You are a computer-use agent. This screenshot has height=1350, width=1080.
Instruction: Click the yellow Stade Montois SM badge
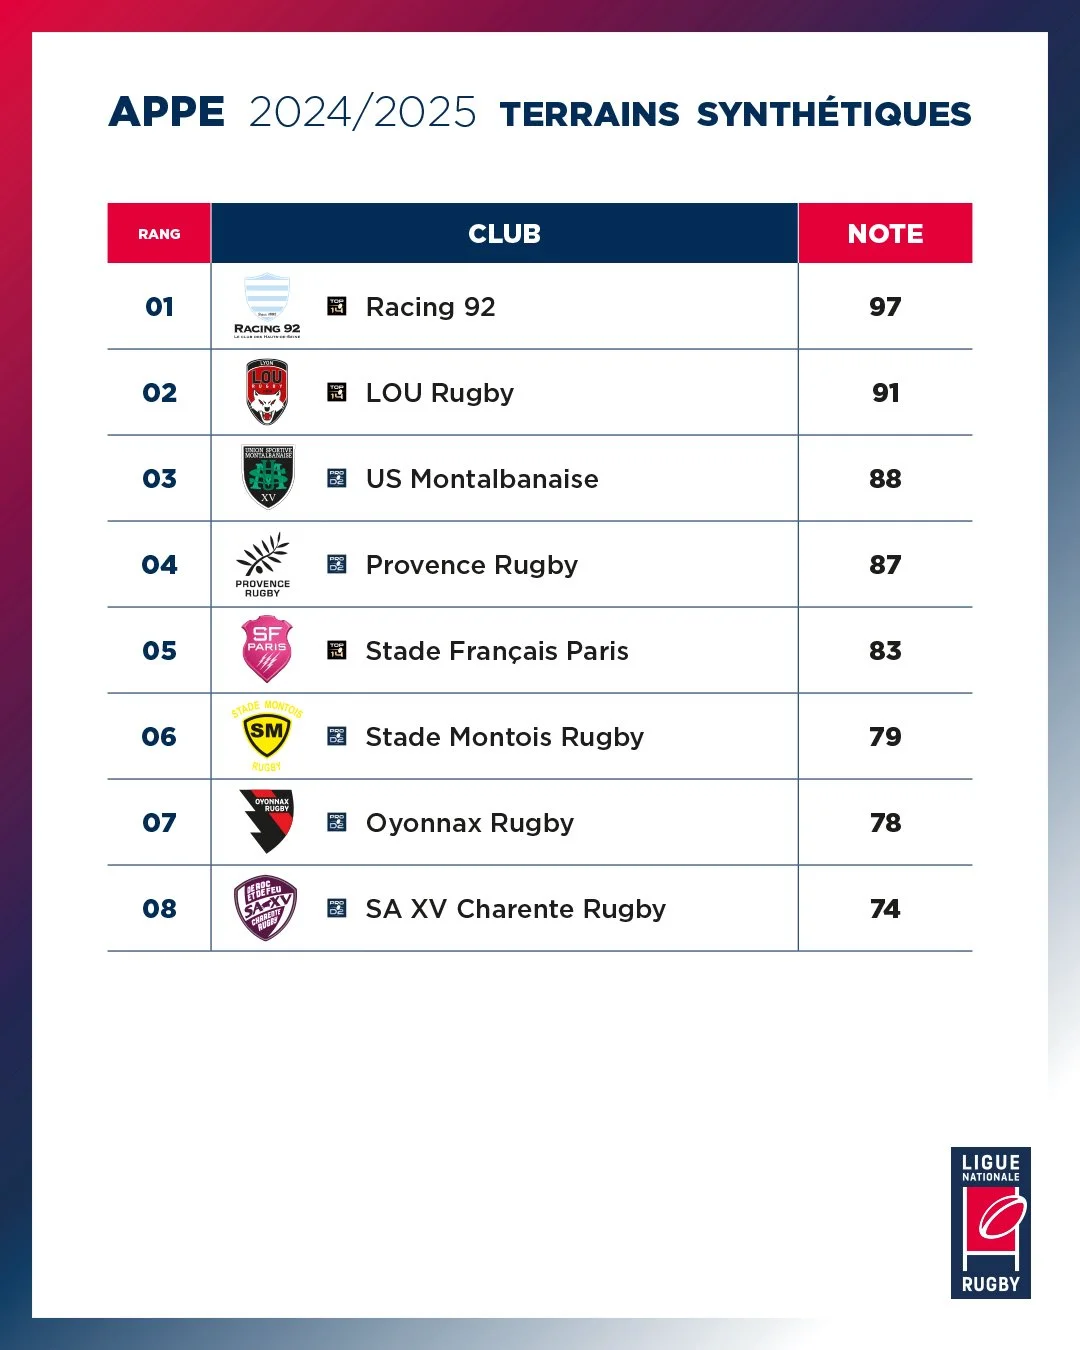point(267,736)
